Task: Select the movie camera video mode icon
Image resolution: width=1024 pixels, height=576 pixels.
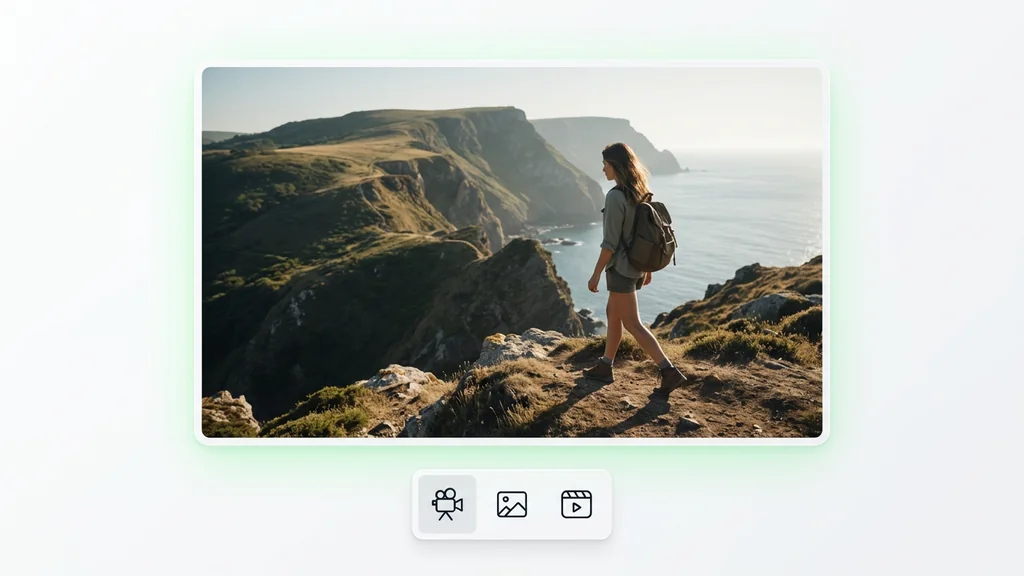Action: click(447, 504)
